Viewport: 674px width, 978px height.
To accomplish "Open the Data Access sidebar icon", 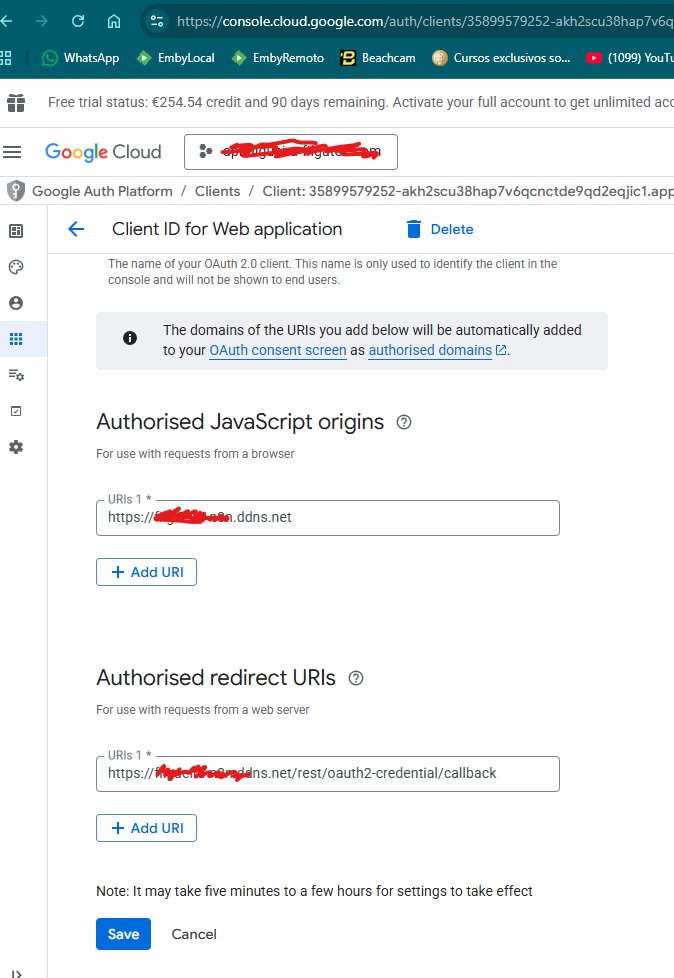I will coord(16,375).
